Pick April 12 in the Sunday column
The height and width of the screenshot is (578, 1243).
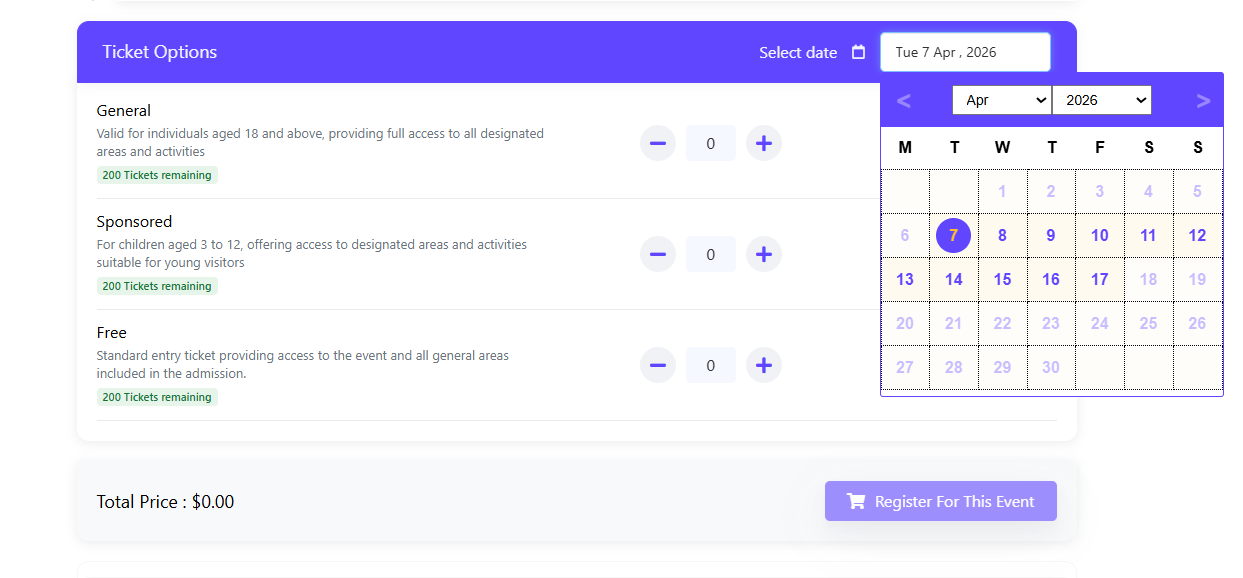(x=1197, y=236)
